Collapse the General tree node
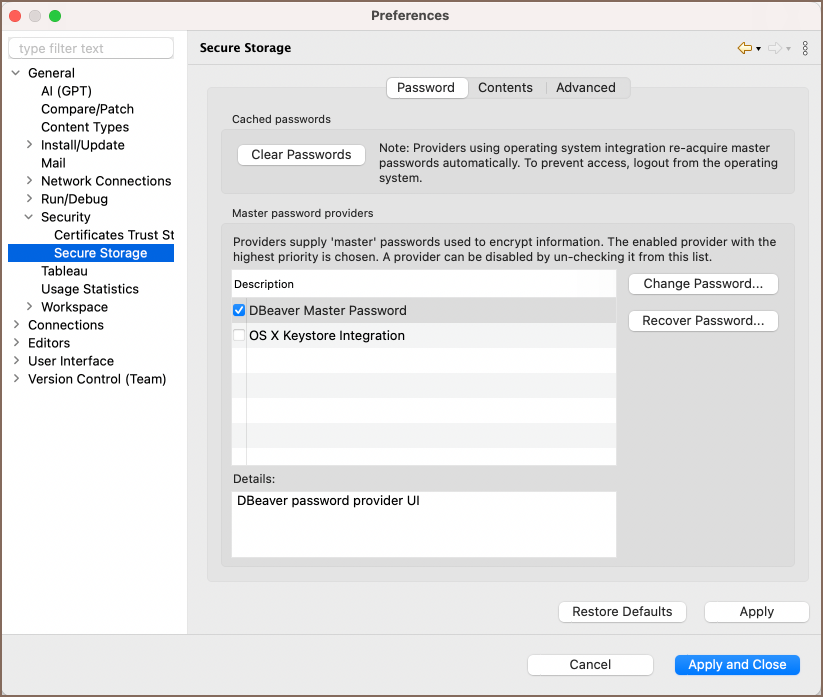 (x=16, y=73)
